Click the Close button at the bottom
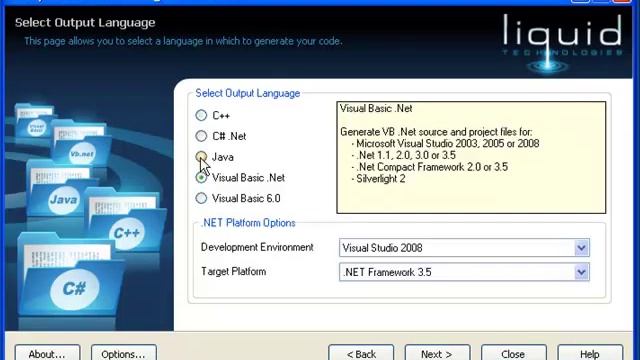640x360 pixels. [x=513, y=353]
